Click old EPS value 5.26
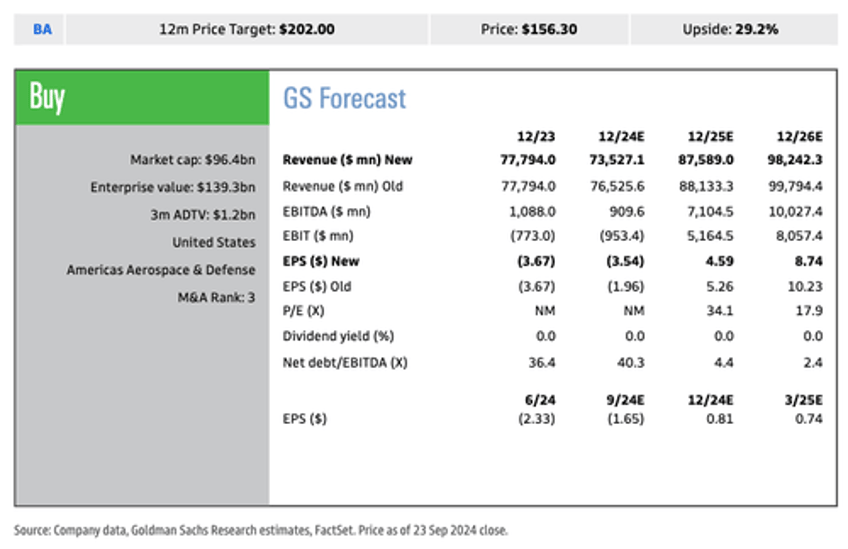This screenshot has width=848, height=549. [x=720, y=287]
